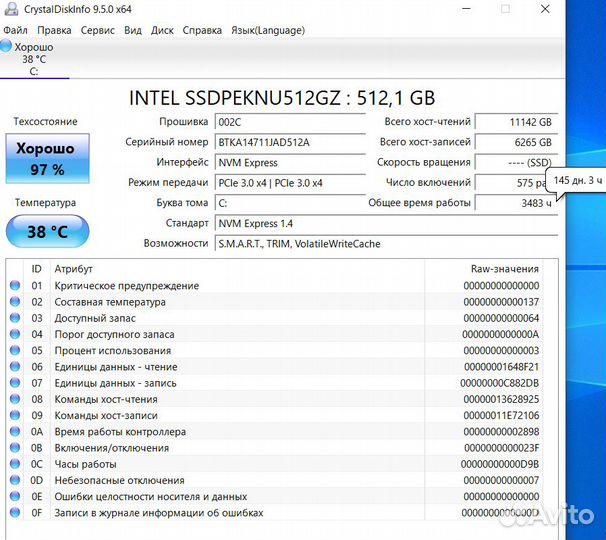Click raw value 0000013628925
606x540 pixels.
(x=501, y=399)
